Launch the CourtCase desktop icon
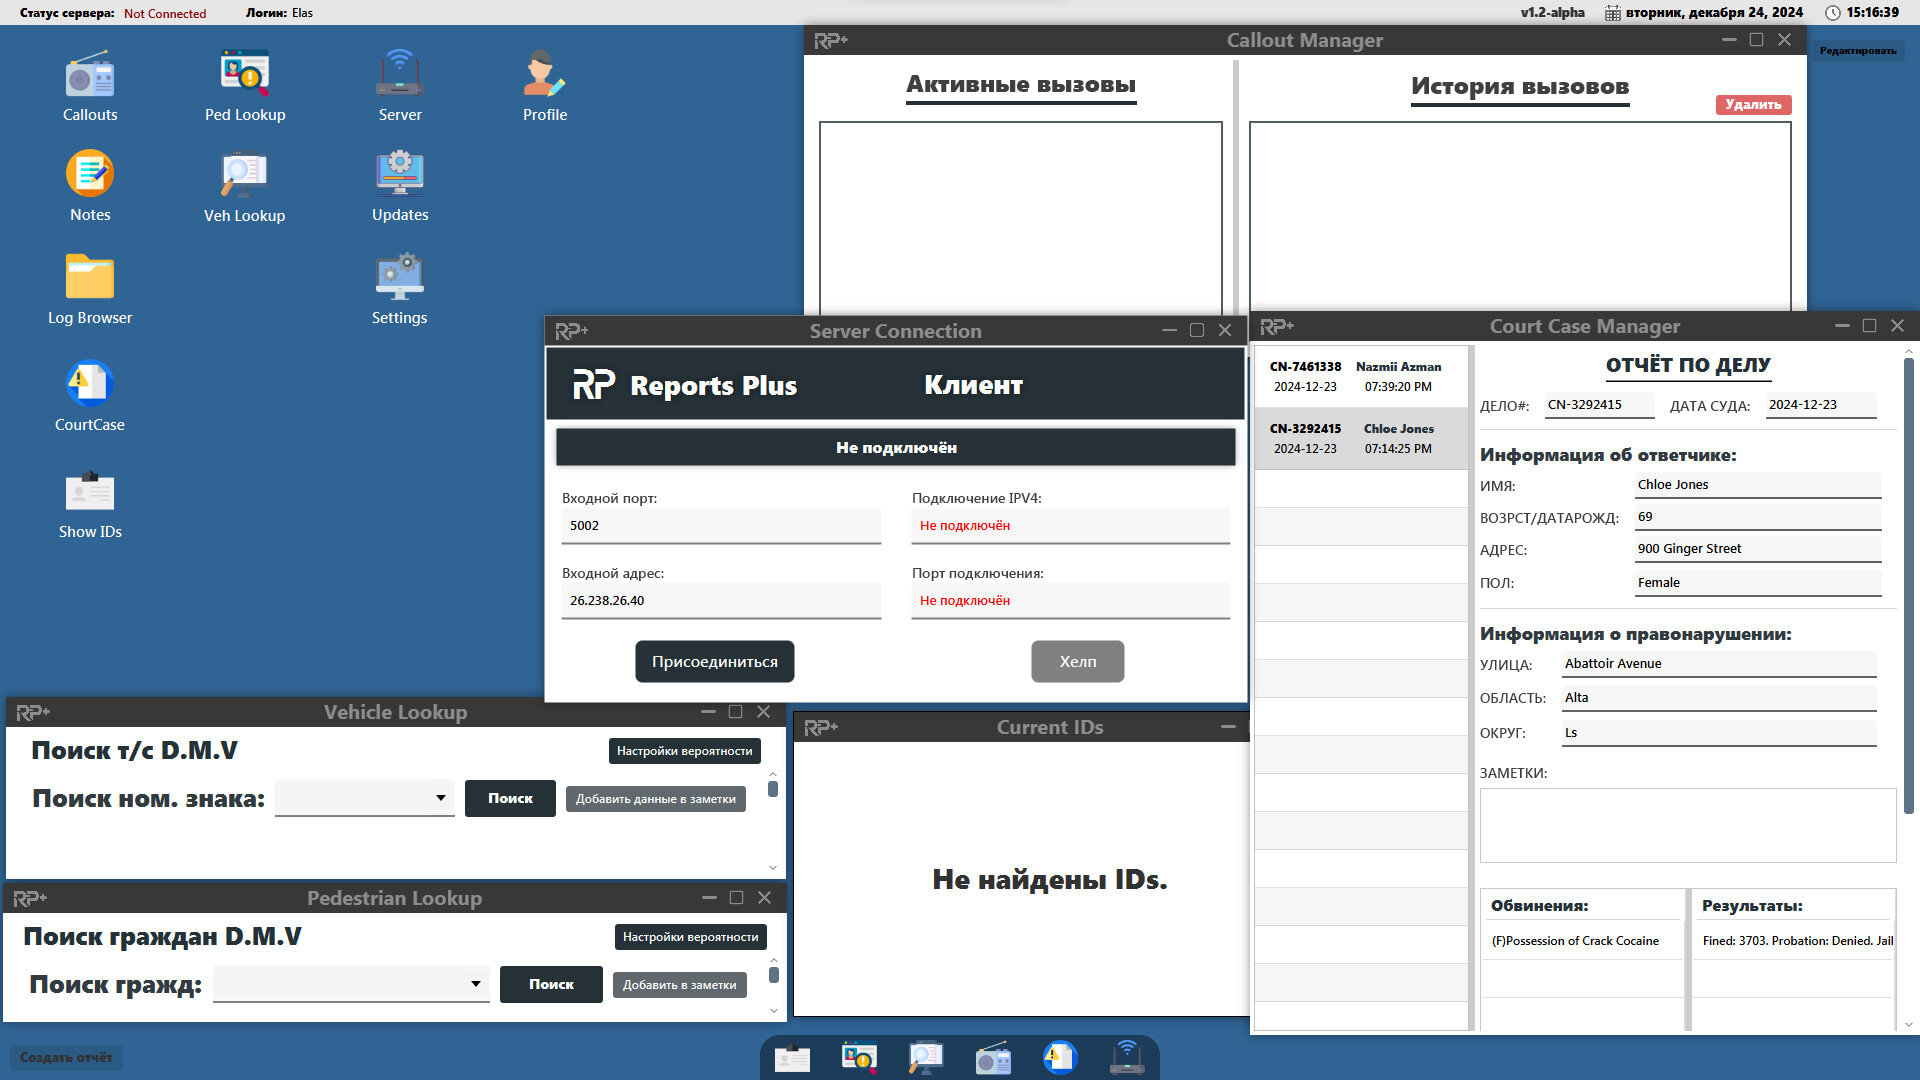Image resolution: width=1920 pixels, height=1080 pixels. (90, 384)
